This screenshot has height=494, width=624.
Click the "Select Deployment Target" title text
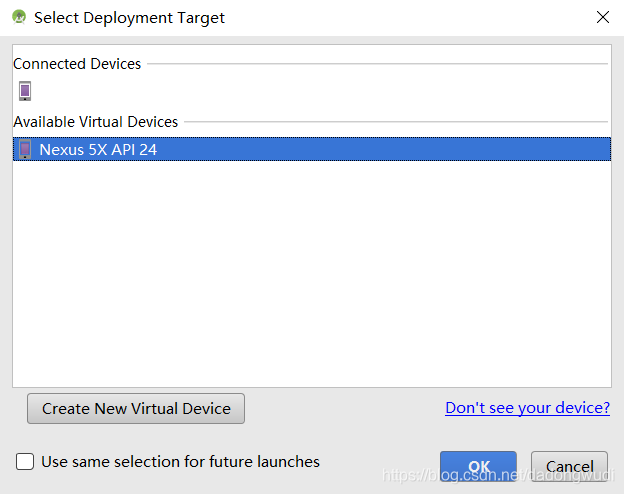coord(130,18)
